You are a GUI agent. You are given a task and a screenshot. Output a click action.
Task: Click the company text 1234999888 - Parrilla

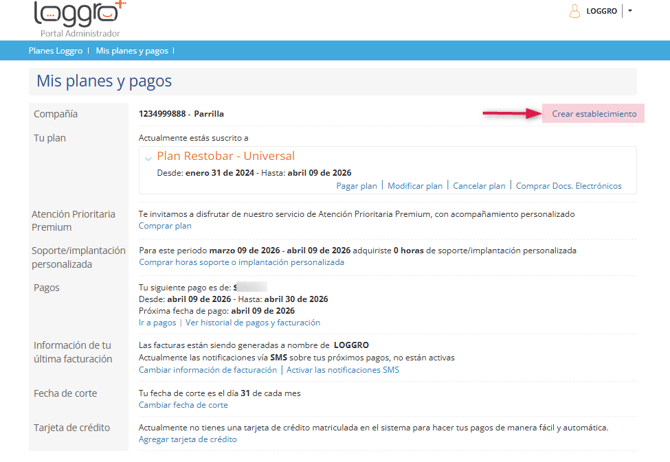[181, 114]
